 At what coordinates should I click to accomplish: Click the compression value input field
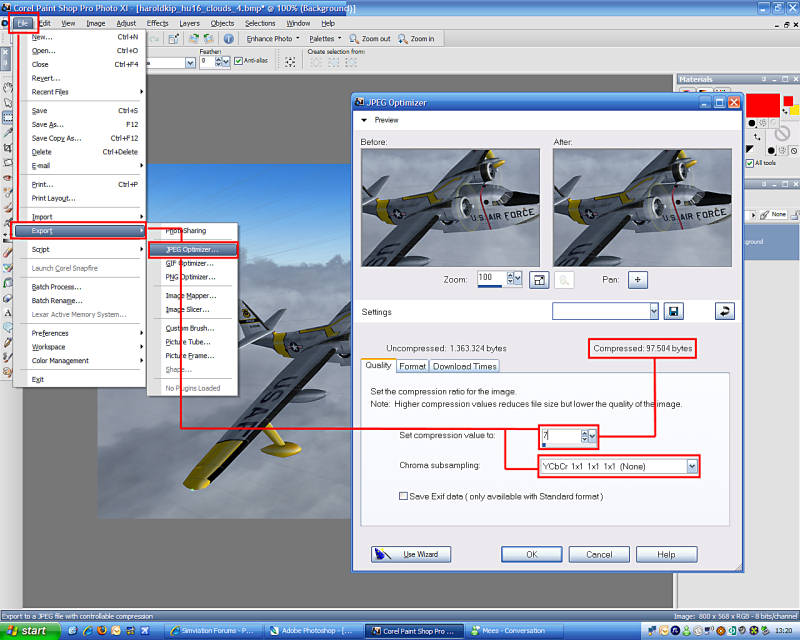point(561,436)
